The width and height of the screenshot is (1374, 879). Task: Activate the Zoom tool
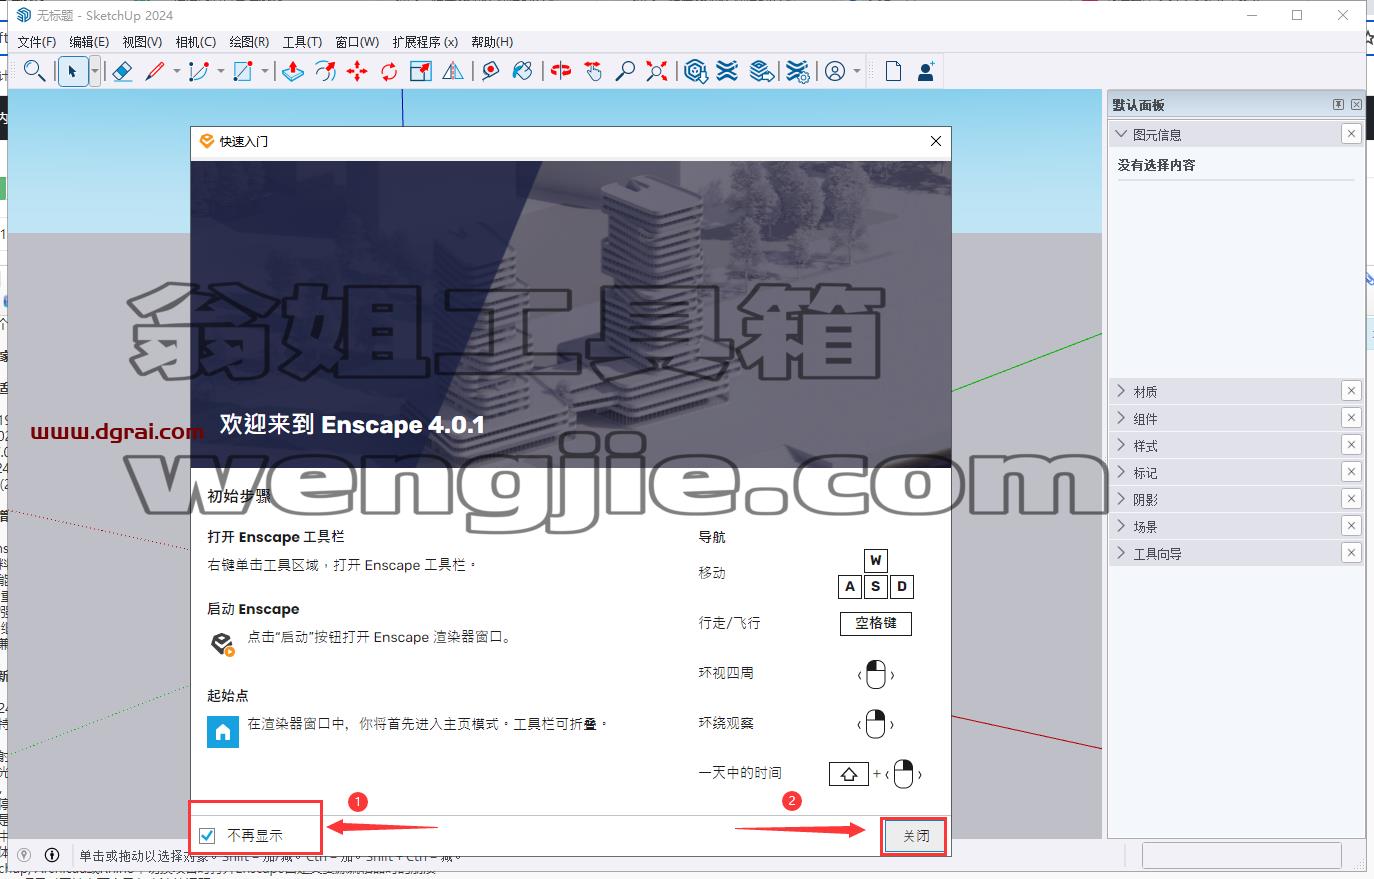[x=625, y=71]
